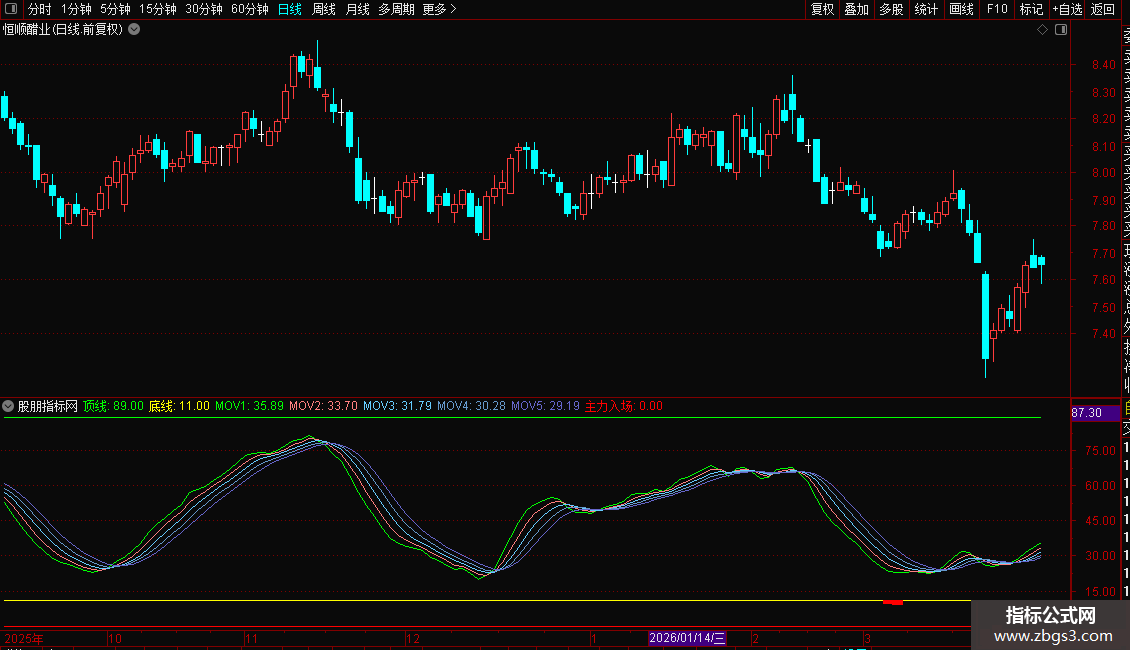Click the 主力入场: 0.00 readout

tap(623, 406)
